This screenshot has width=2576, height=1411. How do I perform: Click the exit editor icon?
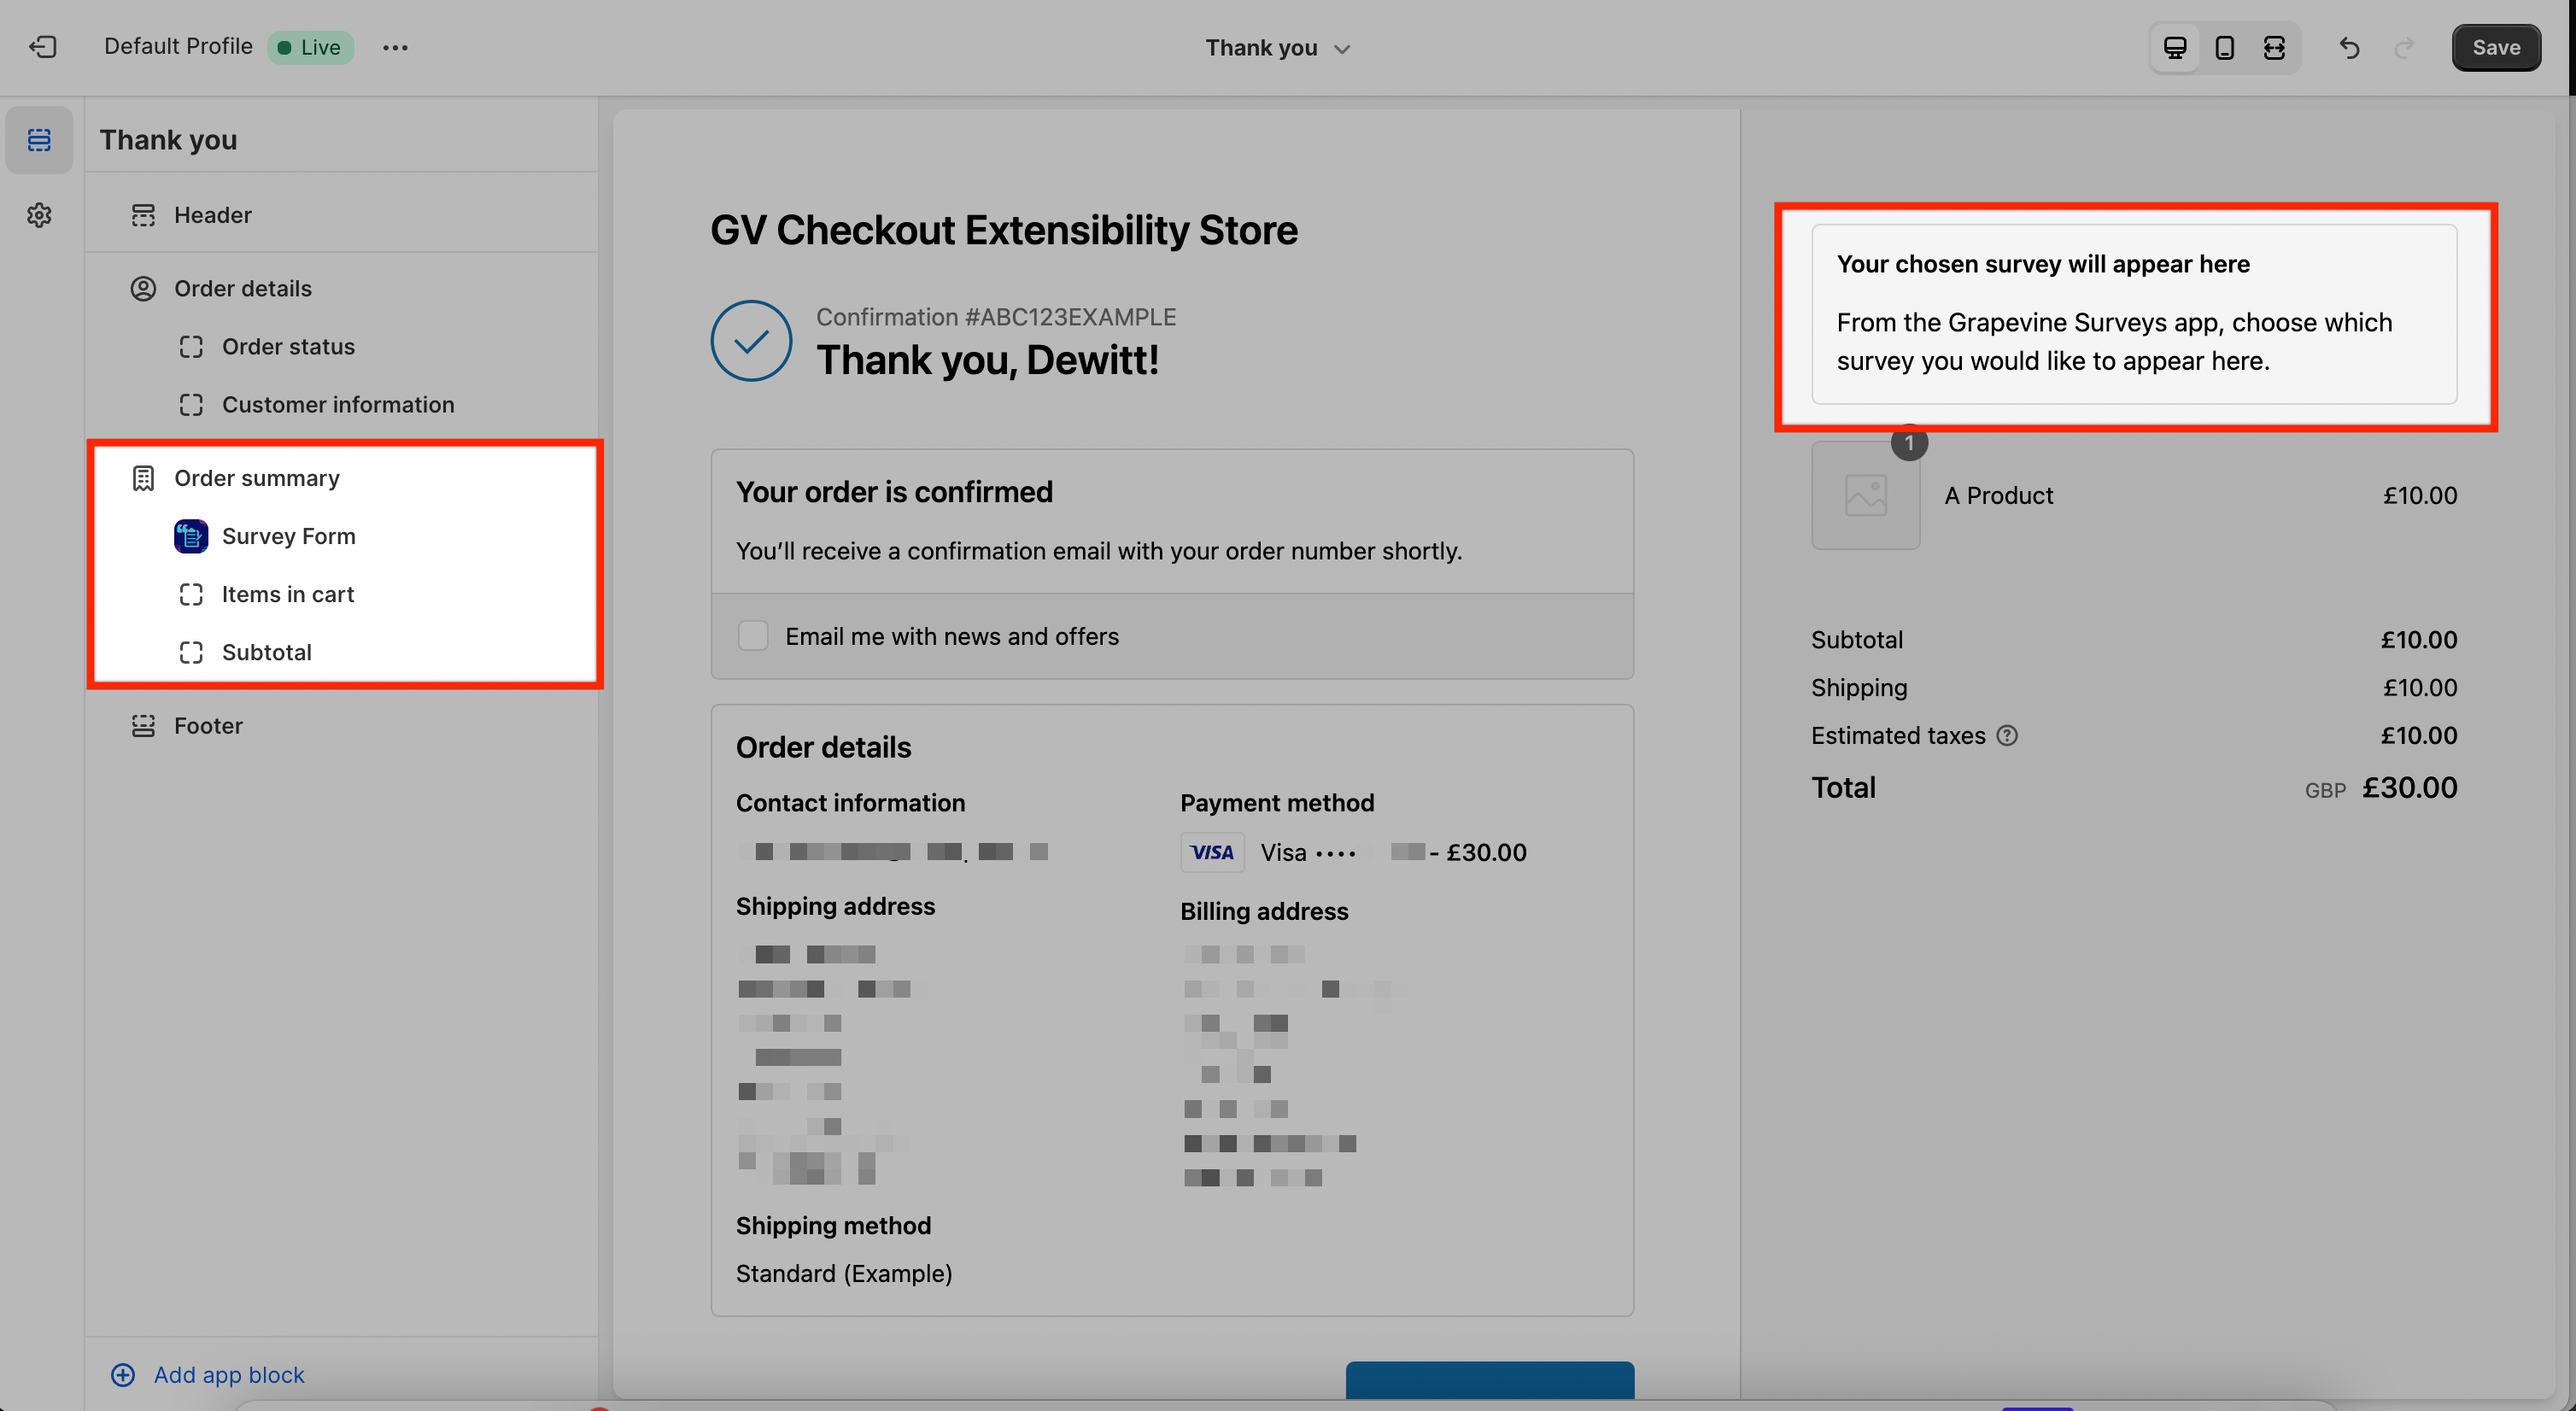tap(43, 47)
